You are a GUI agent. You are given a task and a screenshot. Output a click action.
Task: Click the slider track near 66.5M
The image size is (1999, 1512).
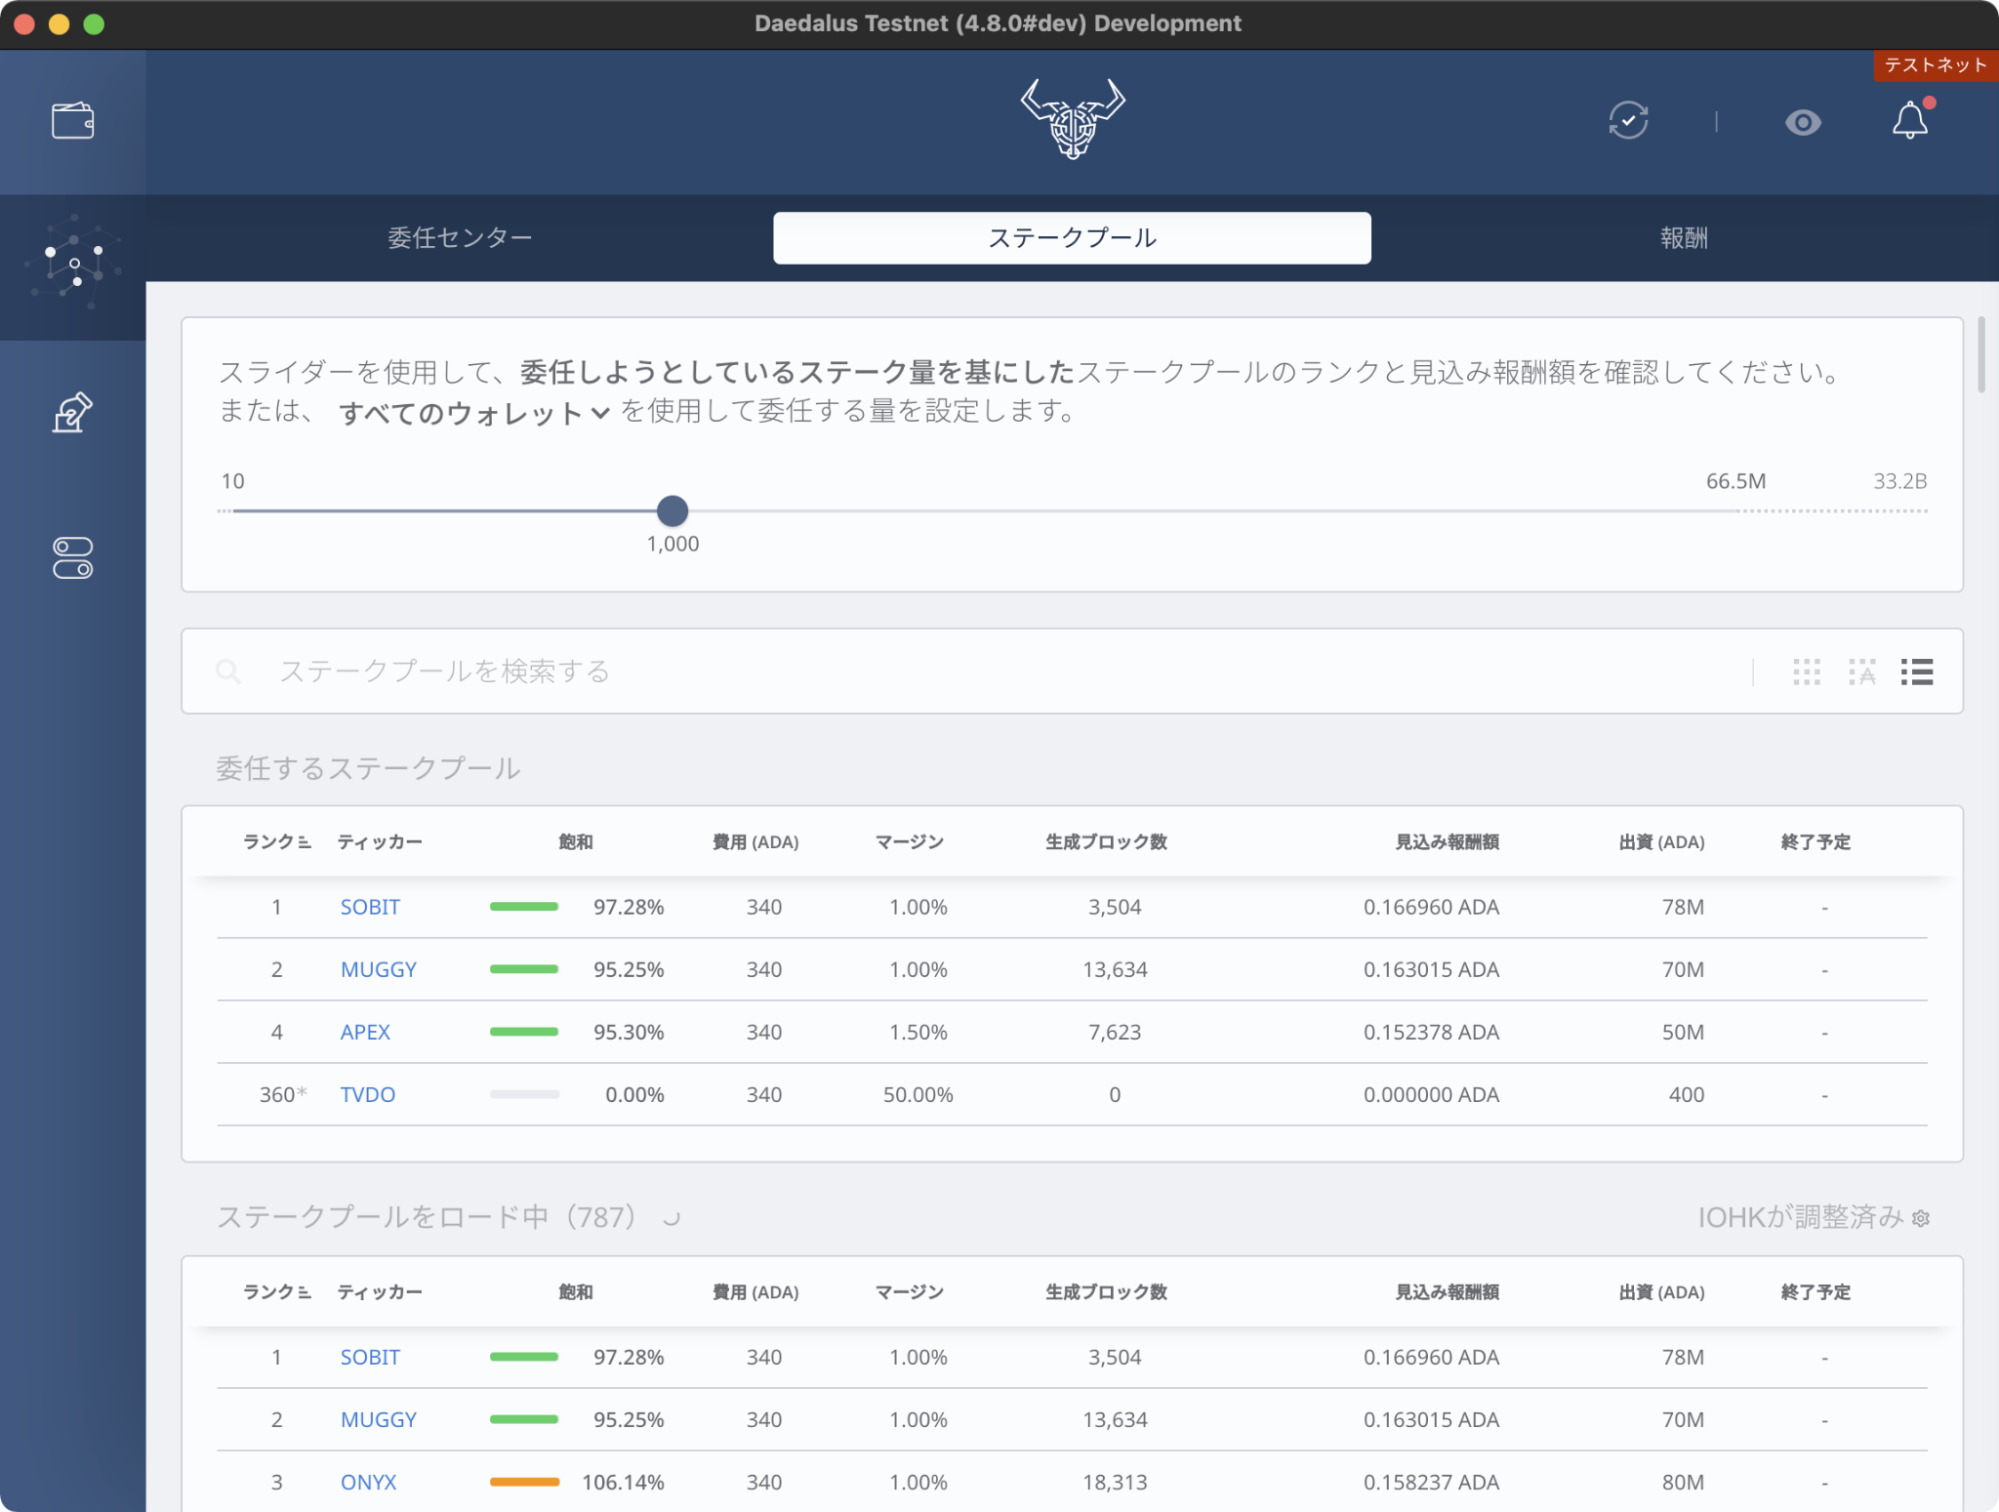(x=1737, y=511)
